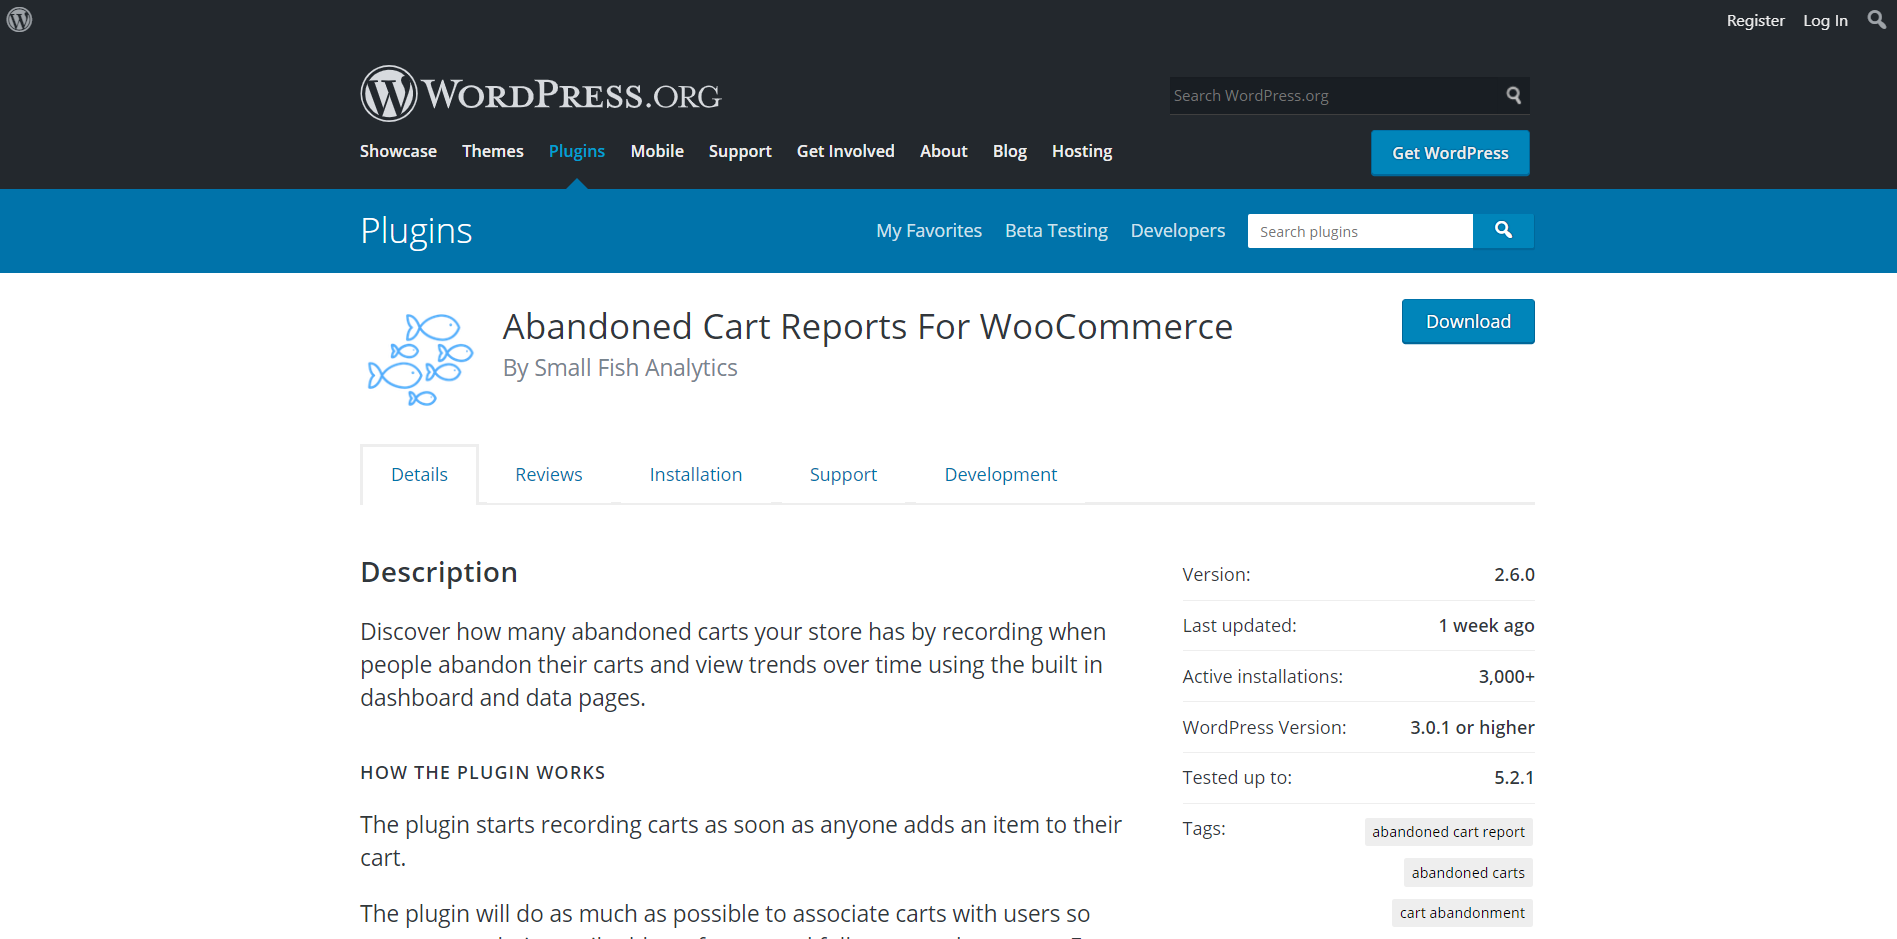The width and height of the screenshot is (1897, 939).
Task: Select the 'abandoned carts' tag
Action: [x=1467, y=873]
